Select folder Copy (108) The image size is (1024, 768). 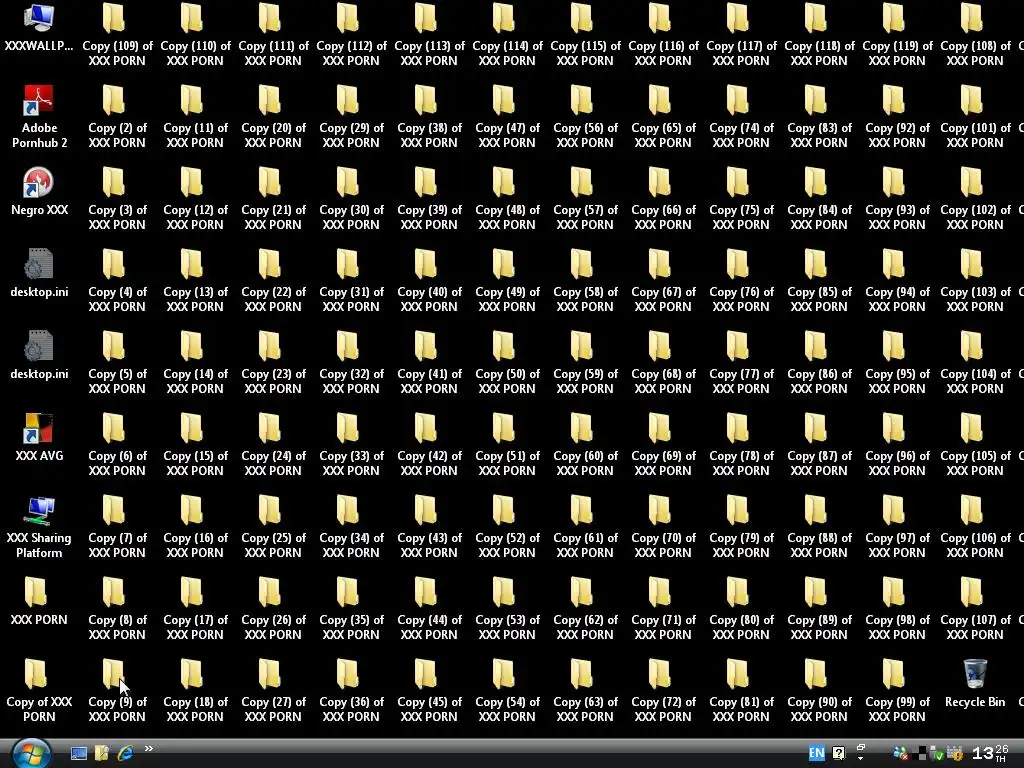pos(975,35)
